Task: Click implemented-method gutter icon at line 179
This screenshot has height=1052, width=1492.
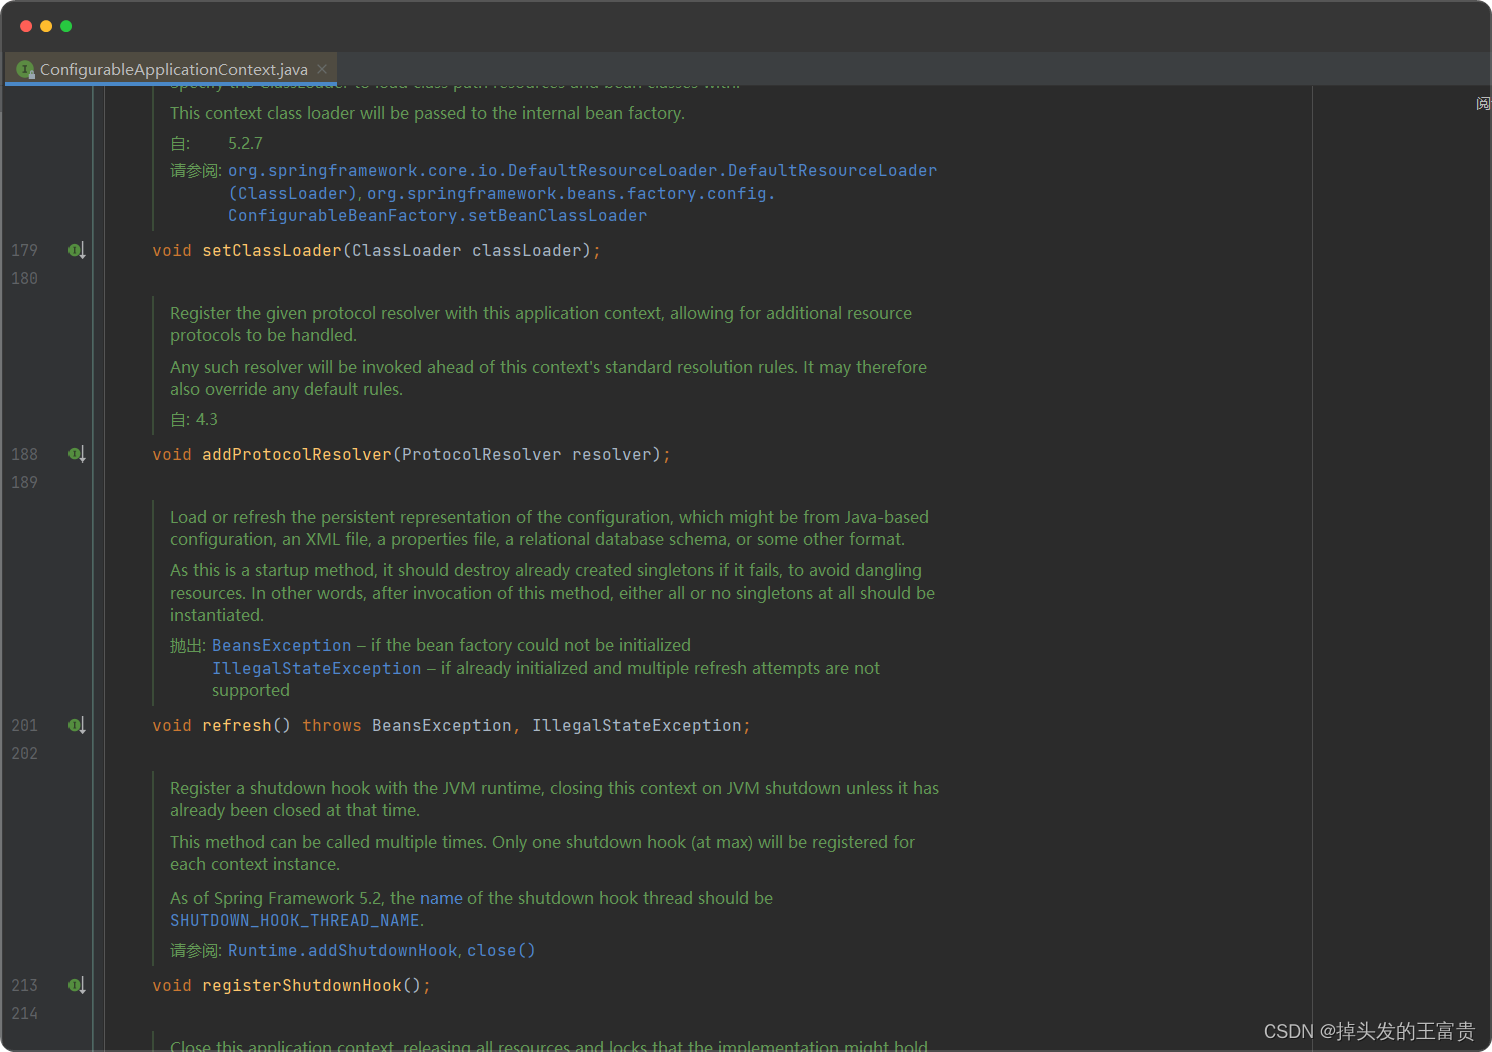Action: [x=77, y=250]
